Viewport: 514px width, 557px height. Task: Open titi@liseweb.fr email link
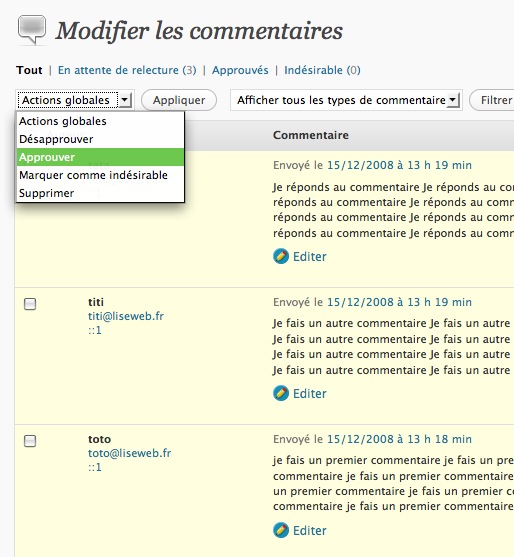point(126,316)
